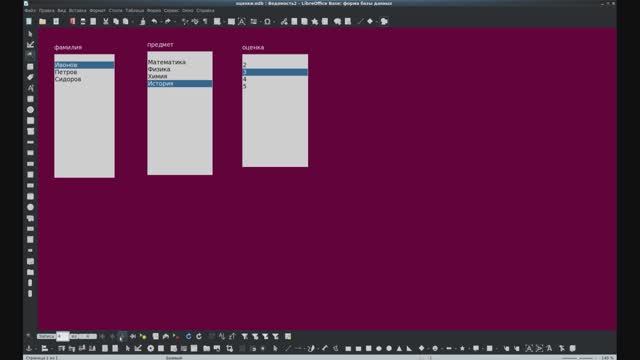Pick grade 2 in the оценка list
640x360 pixels.
pyautogui.click(x=275, y=65)
